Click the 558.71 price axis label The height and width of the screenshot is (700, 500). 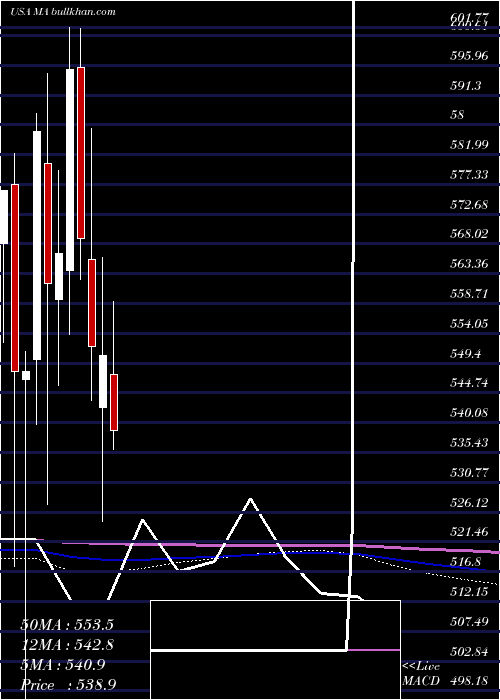pos(469,294)
